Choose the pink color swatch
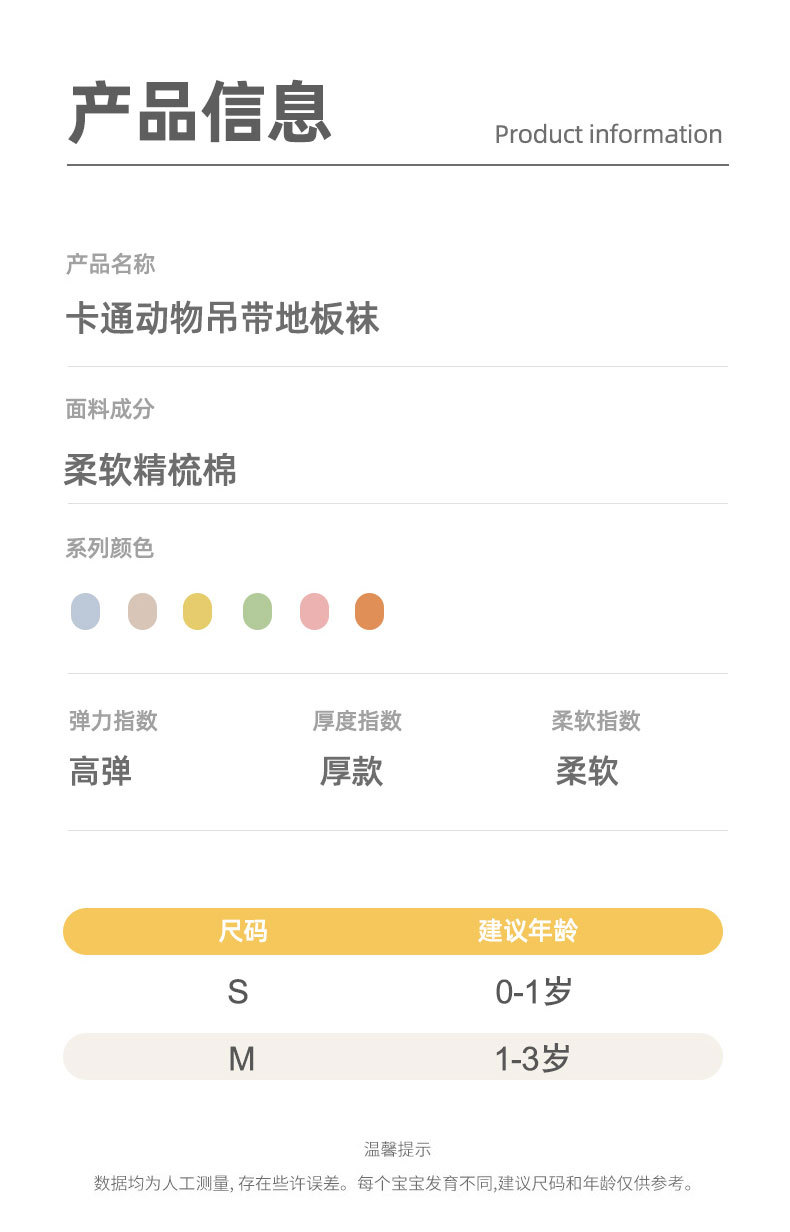This screenshot has height=1232, width=790. point(314,611)
